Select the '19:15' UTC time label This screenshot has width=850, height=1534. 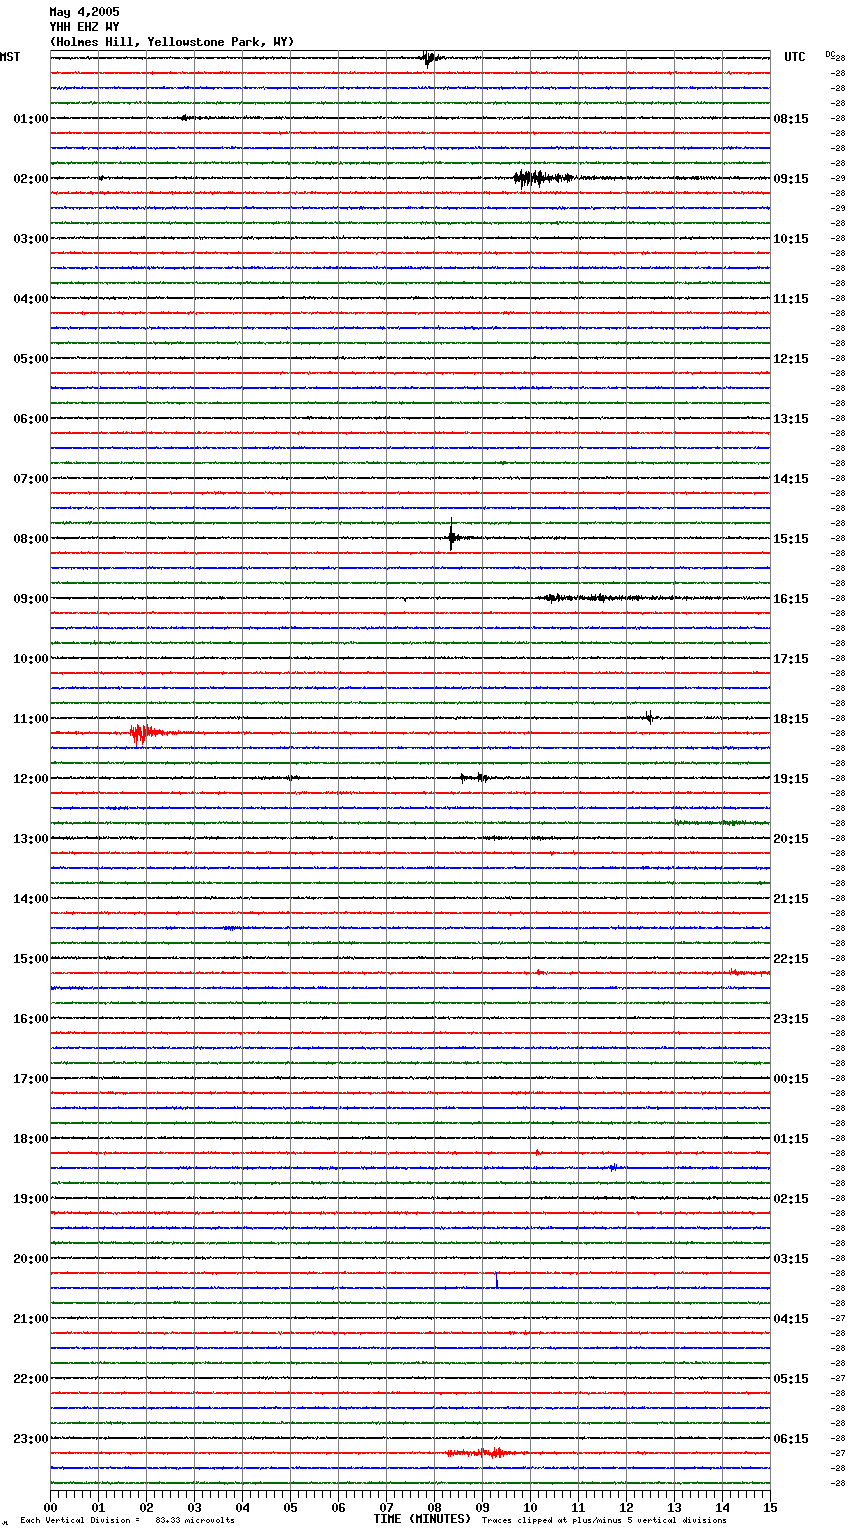[791, 779]
